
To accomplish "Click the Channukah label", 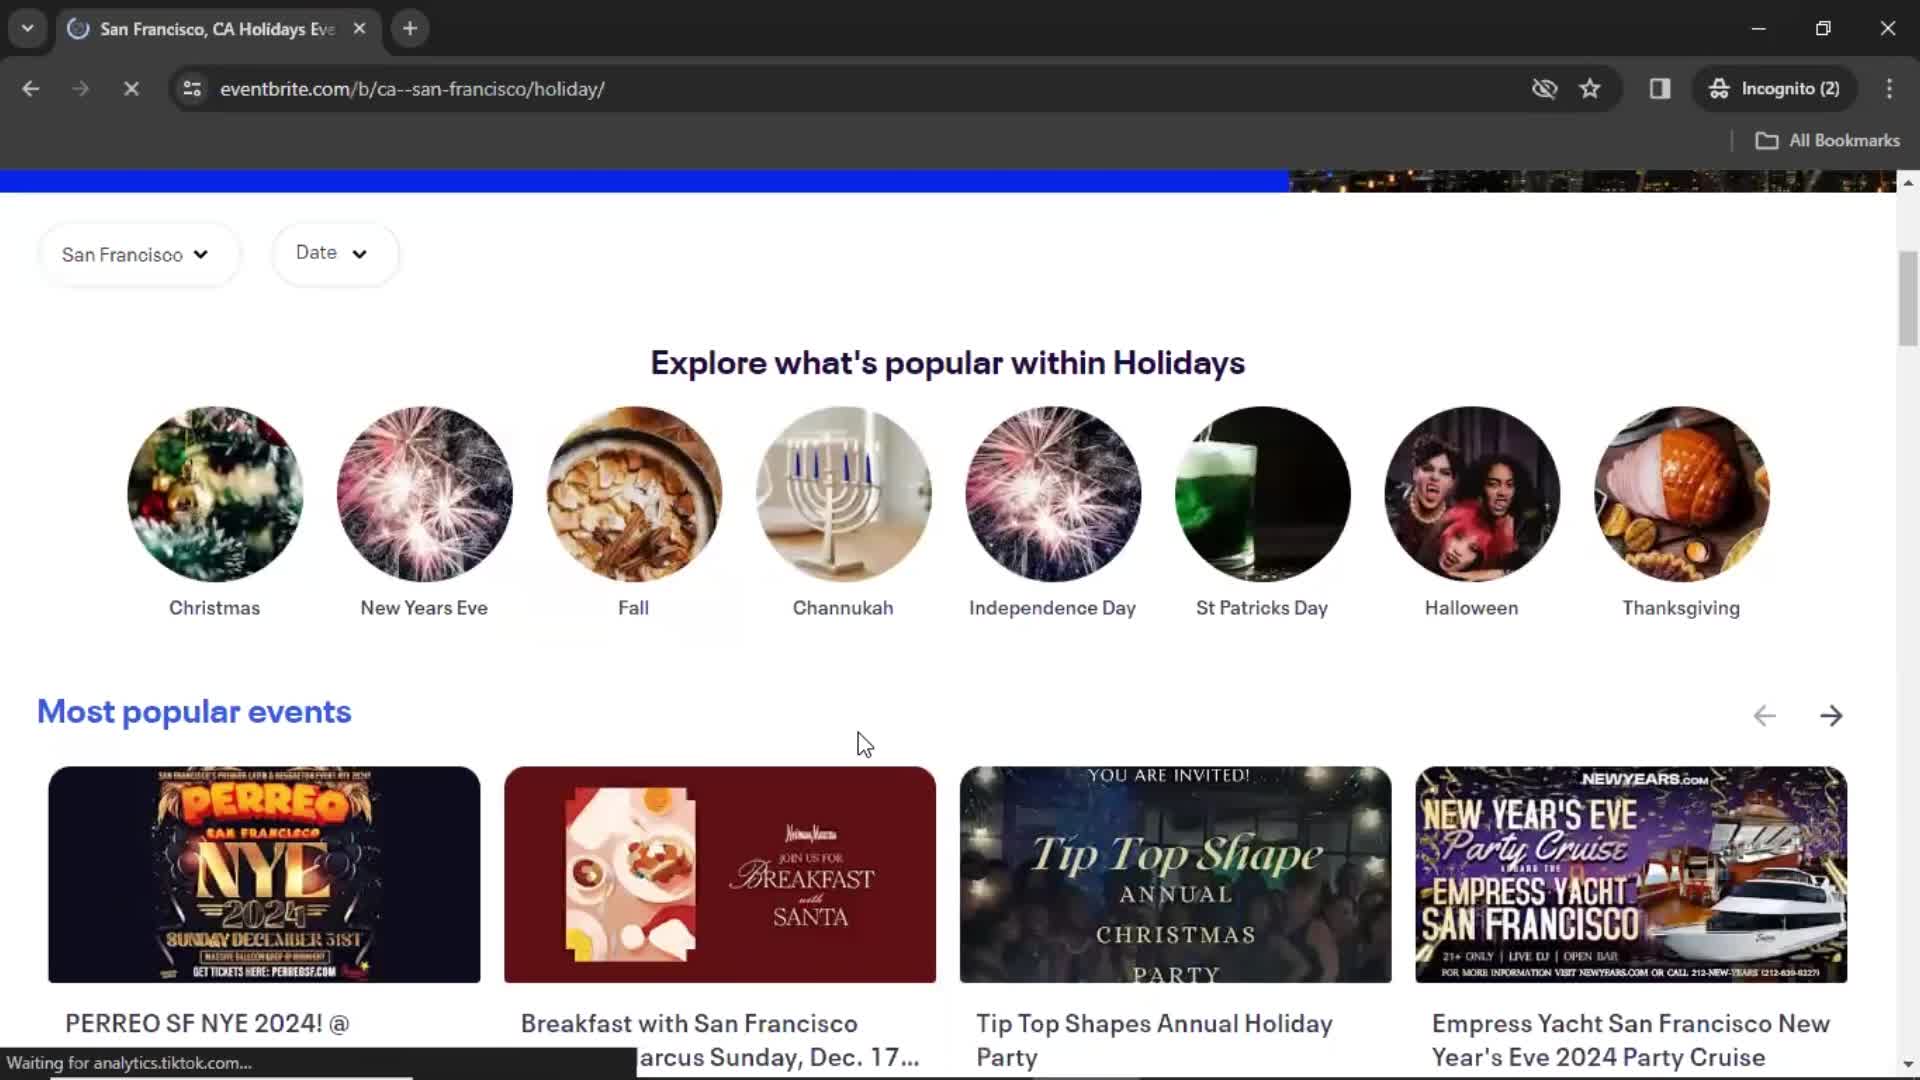I will pos(843,608).
